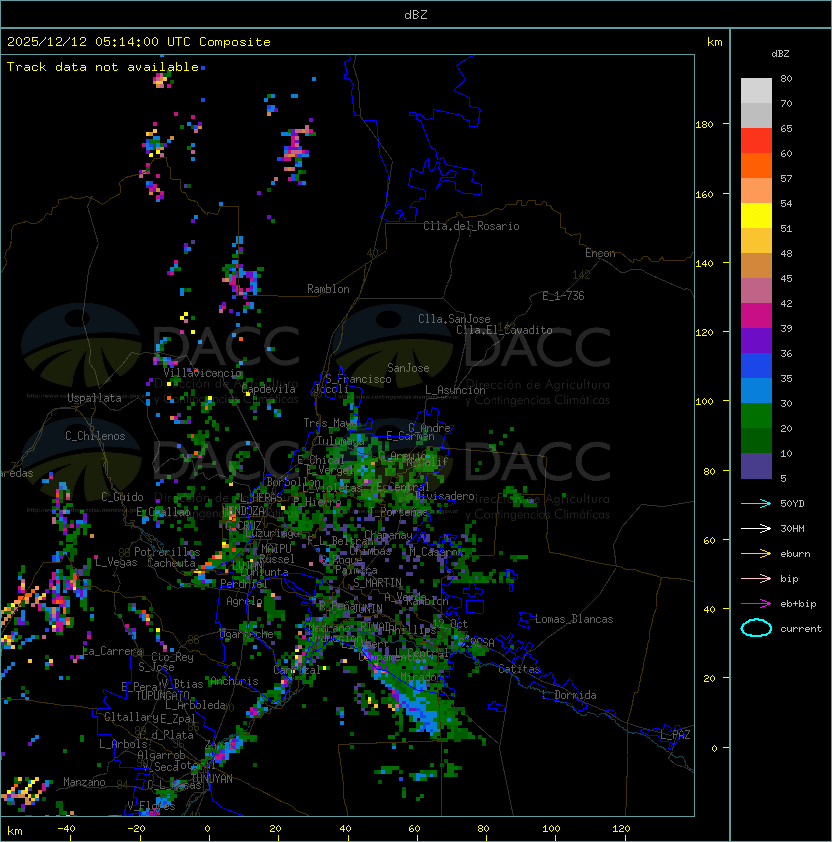Click the cyan 'current' ellipse legend icon

(x=756, y=628)
